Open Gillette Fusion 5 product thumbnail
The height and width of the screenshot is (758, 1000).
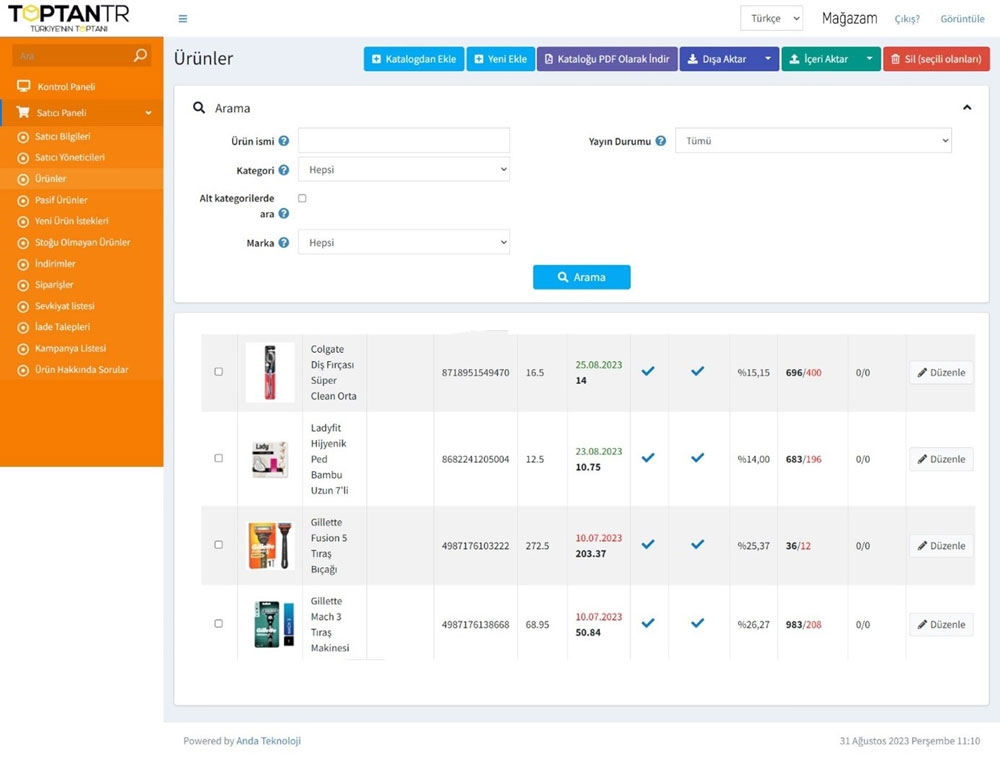tap(270, 546)
